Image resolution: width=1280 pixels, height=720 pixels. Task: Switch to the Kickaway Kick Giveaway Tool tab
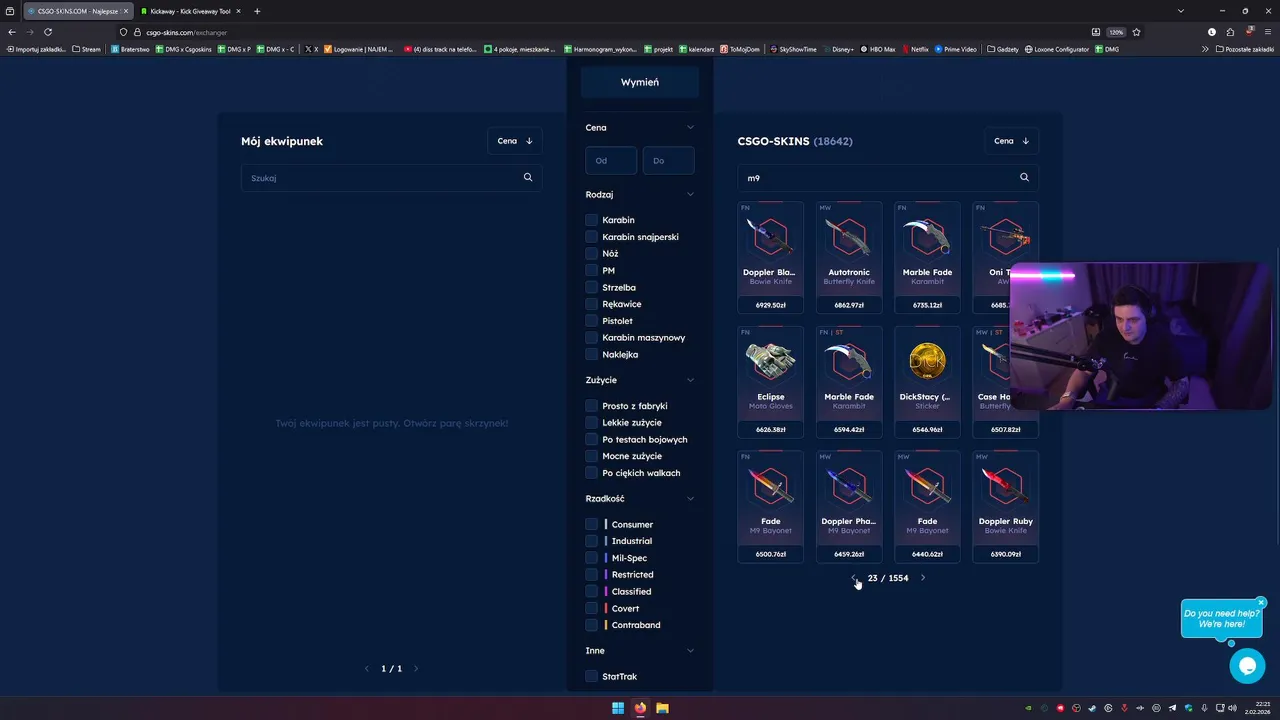point(190,11)
